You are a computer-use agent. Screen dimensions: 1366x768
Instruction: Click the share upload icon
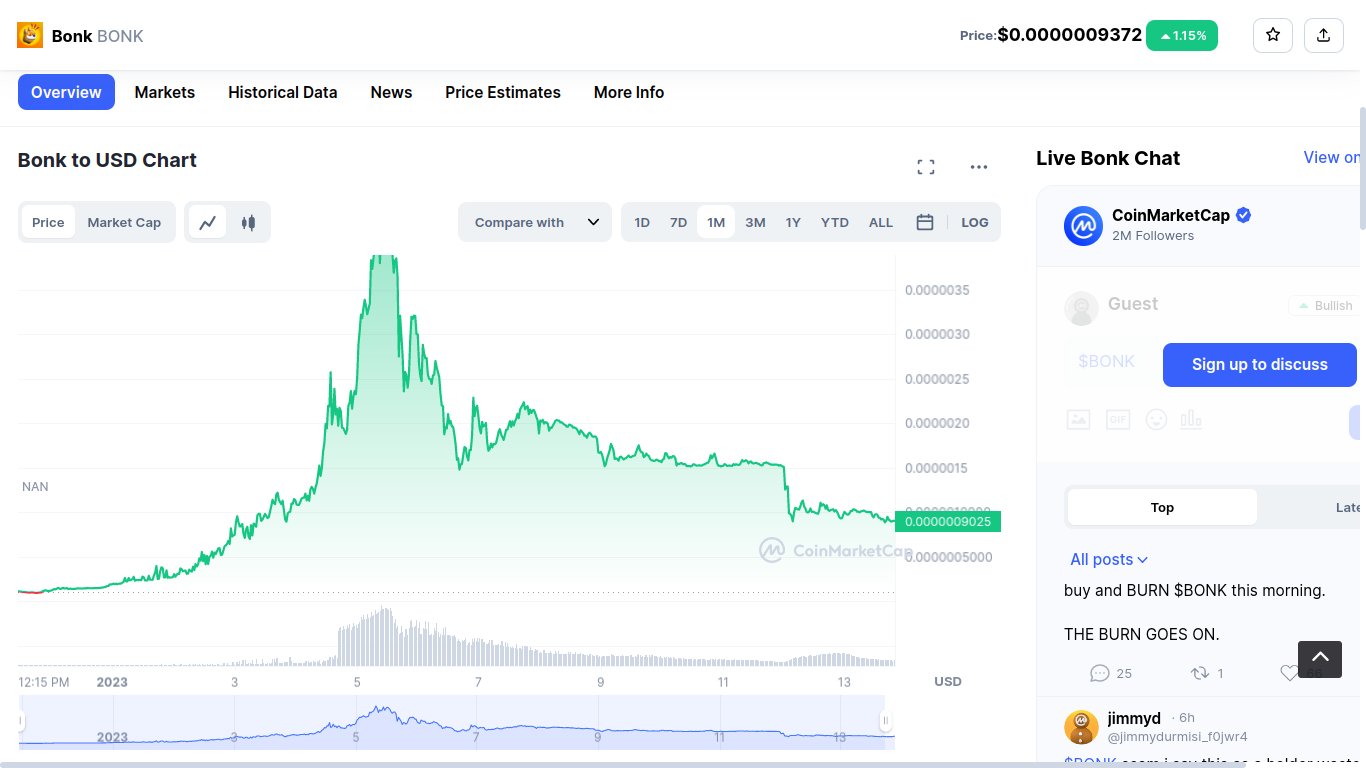tap(1324, 35)
